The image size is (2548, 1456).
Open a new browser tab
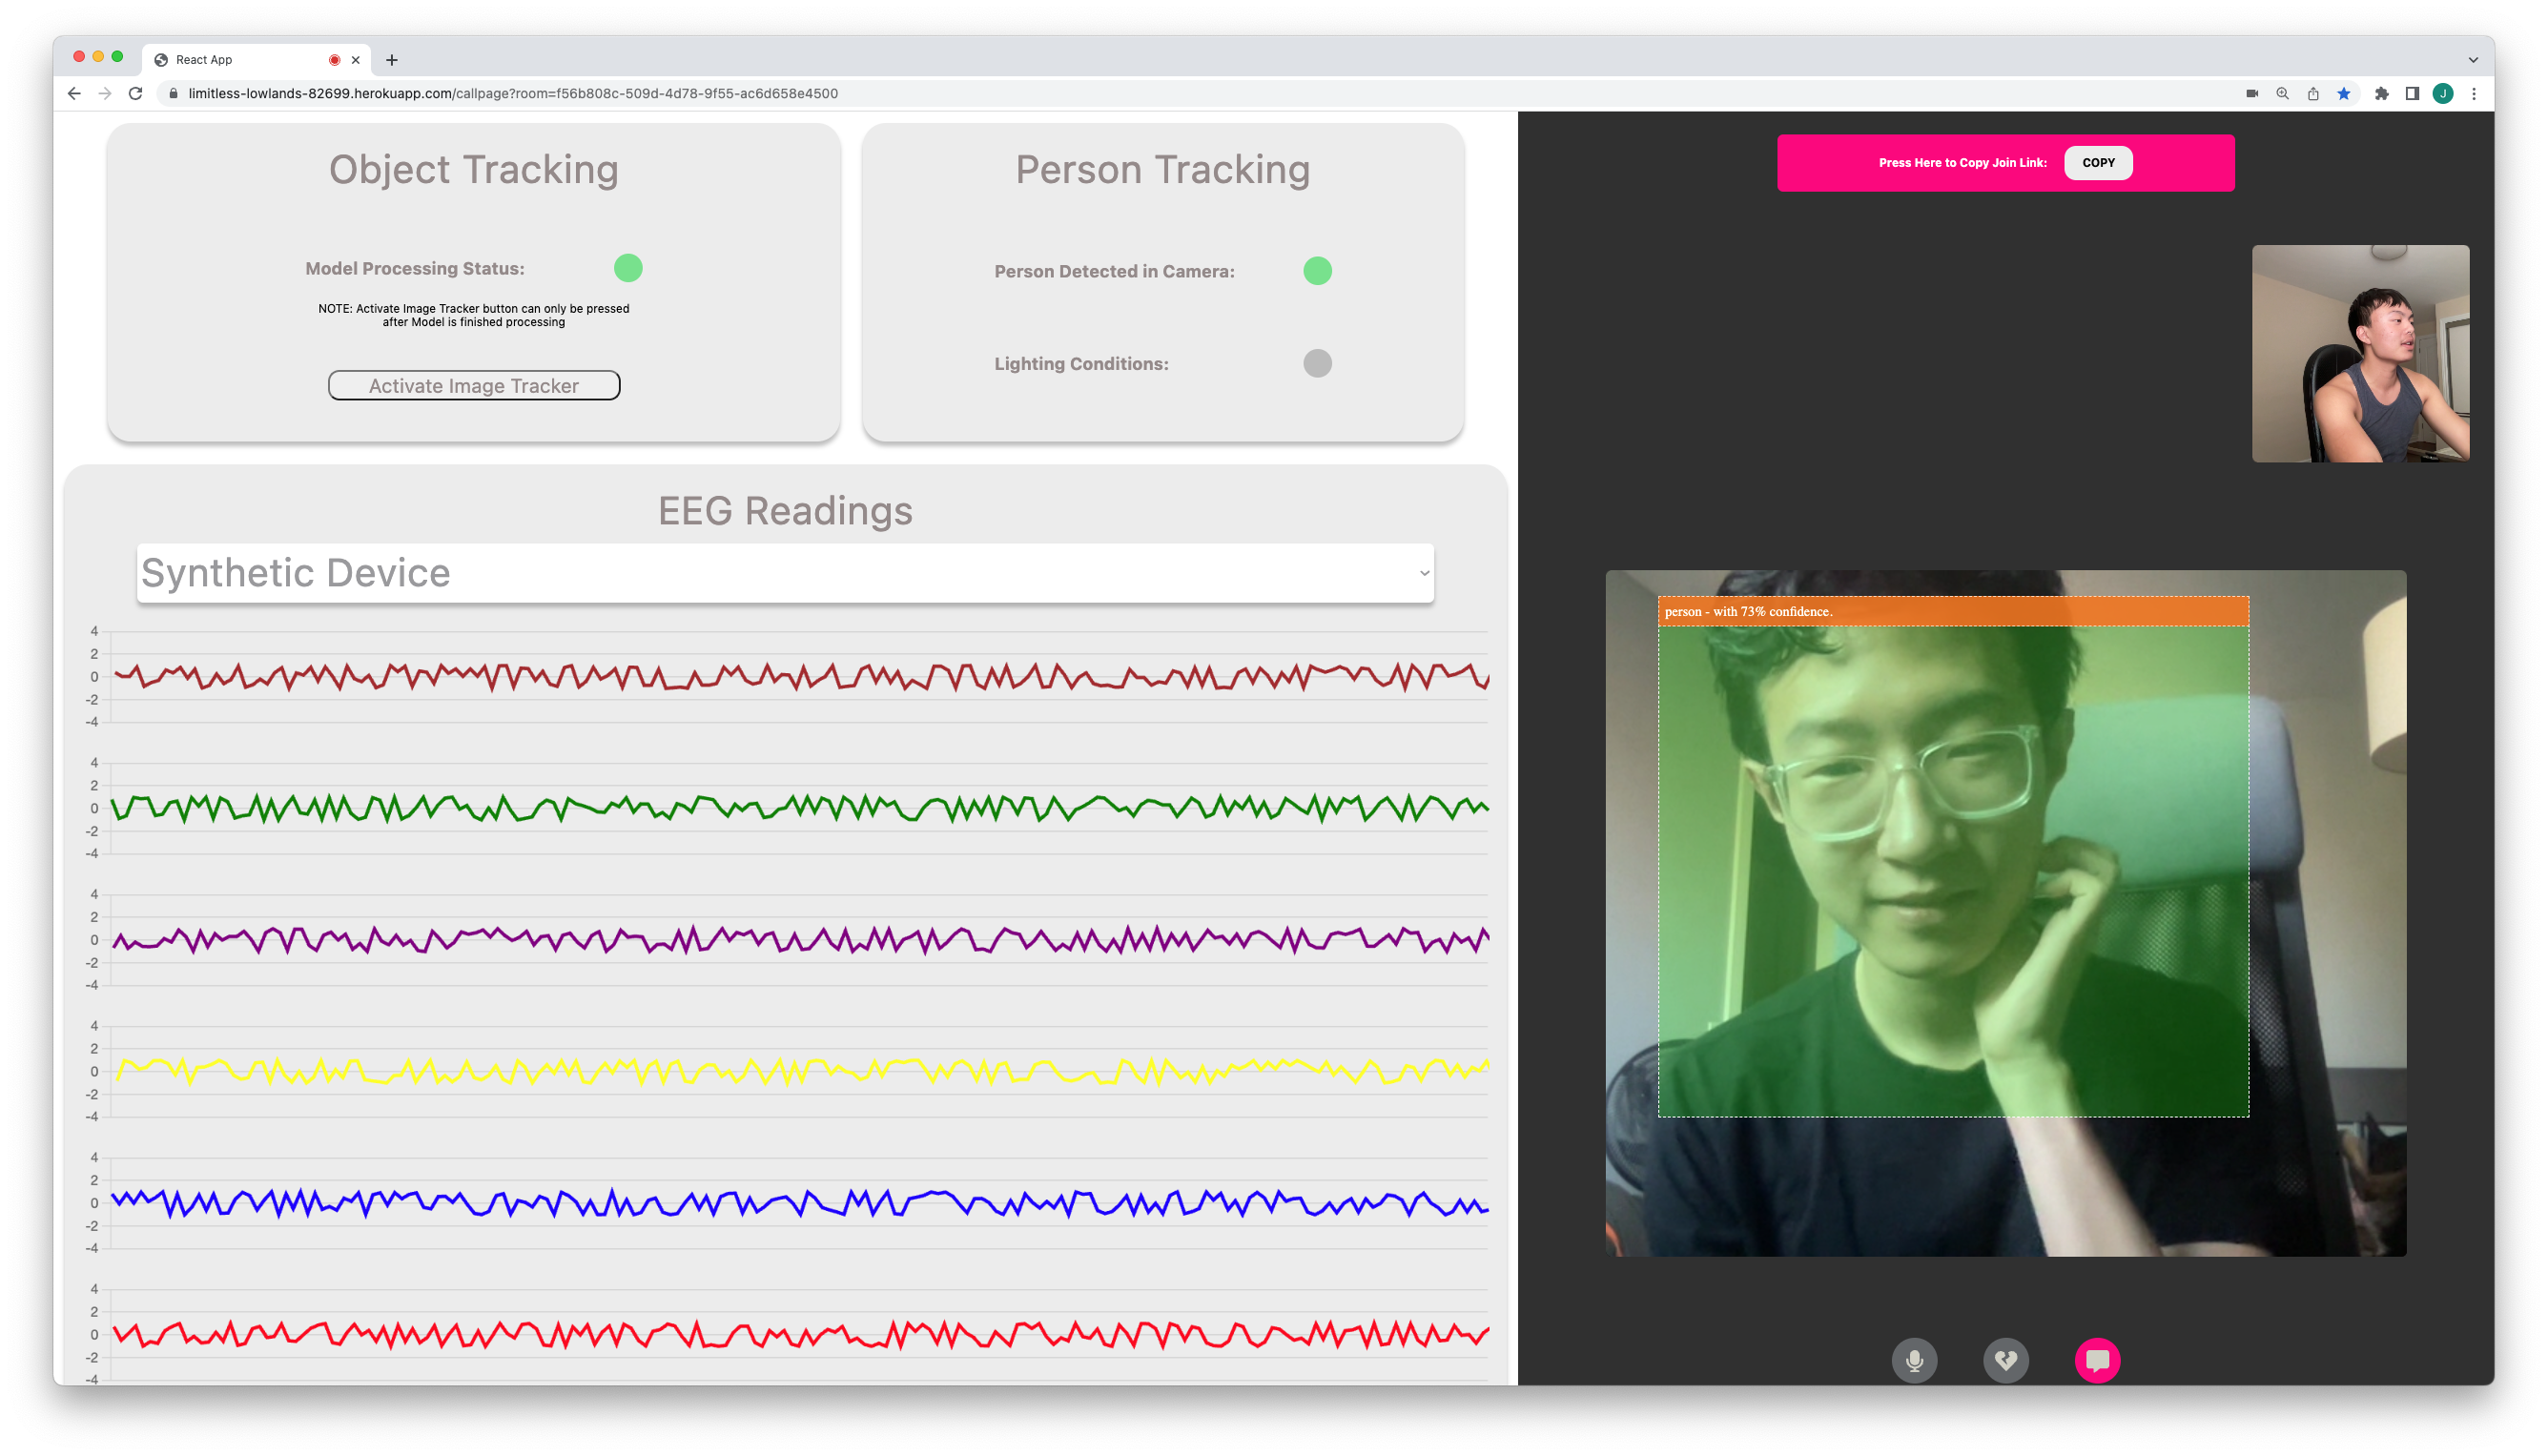392,60
